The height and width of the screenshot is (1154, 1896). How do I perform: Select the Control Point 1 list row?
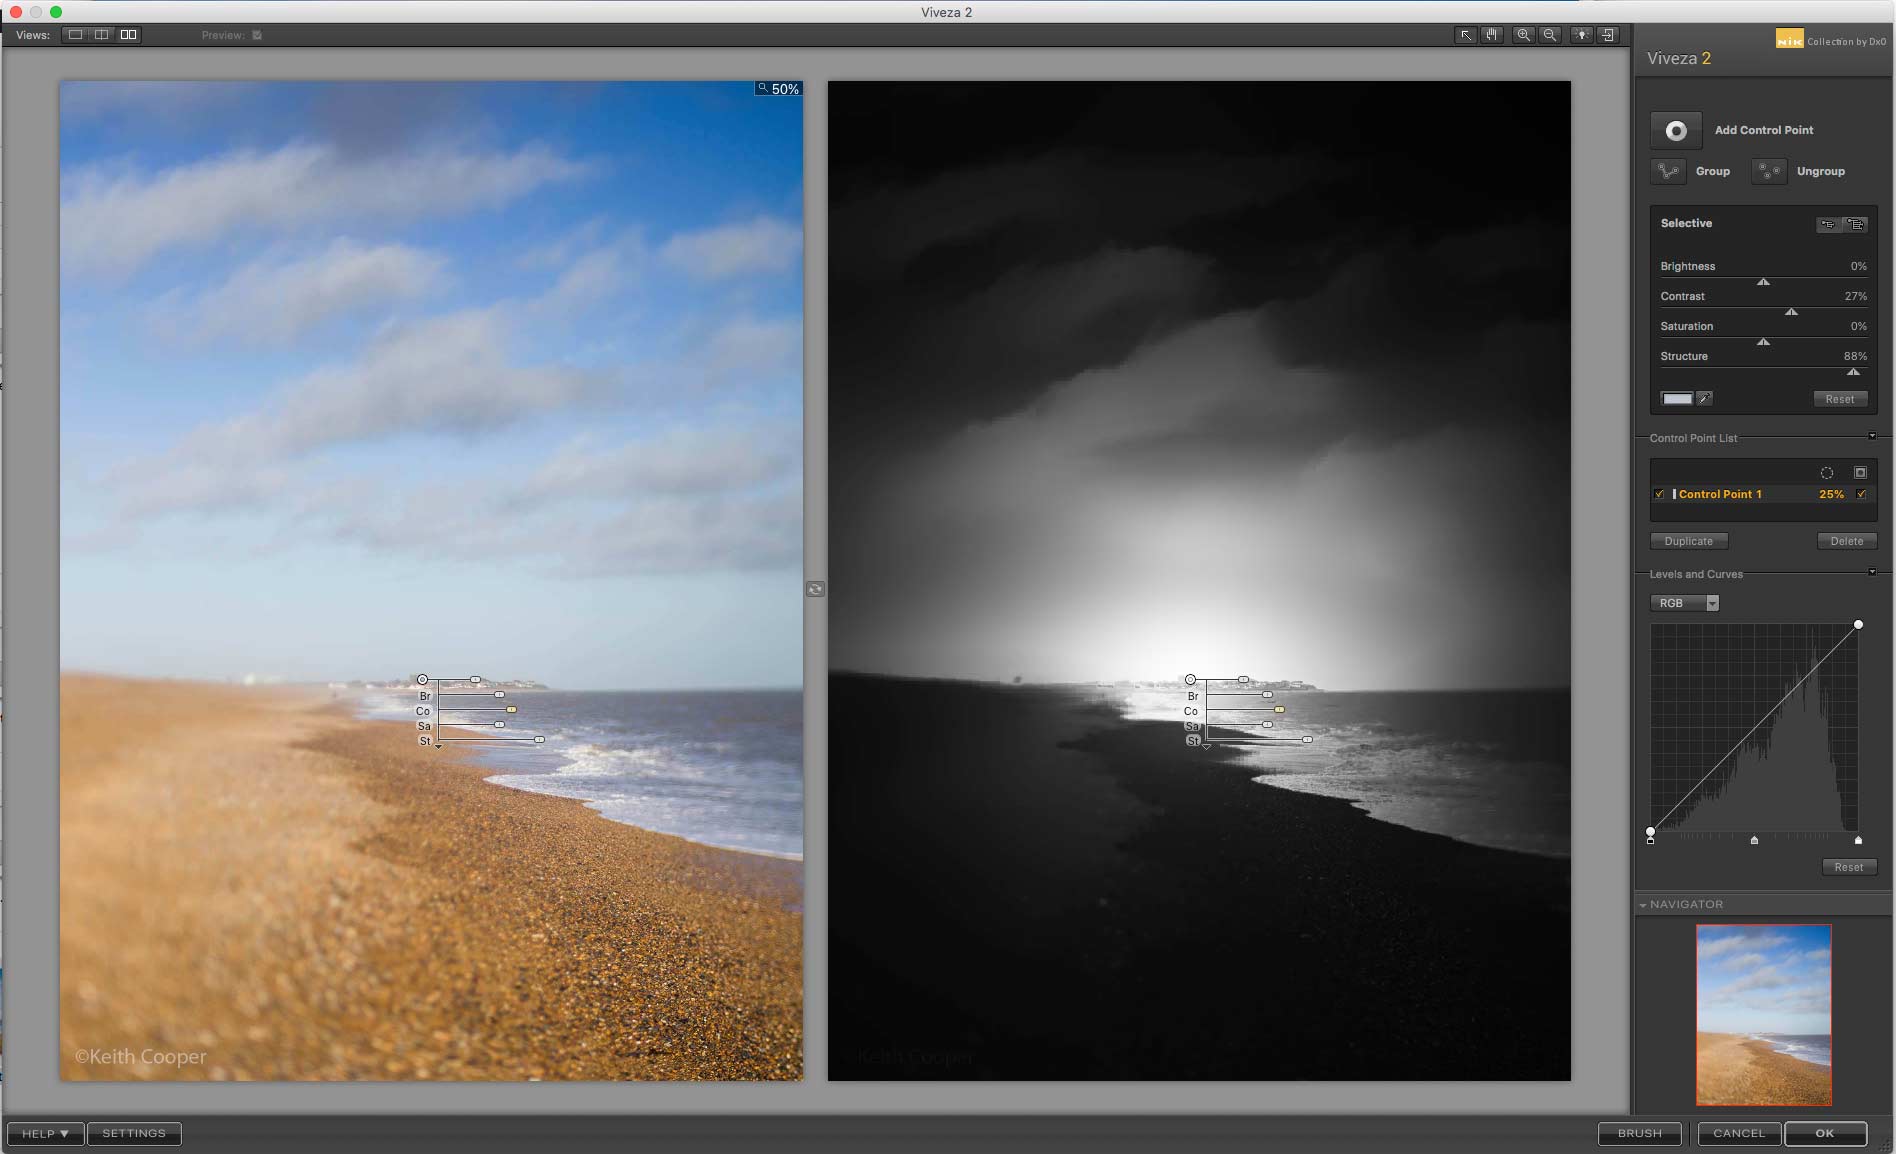[1762, 494]
